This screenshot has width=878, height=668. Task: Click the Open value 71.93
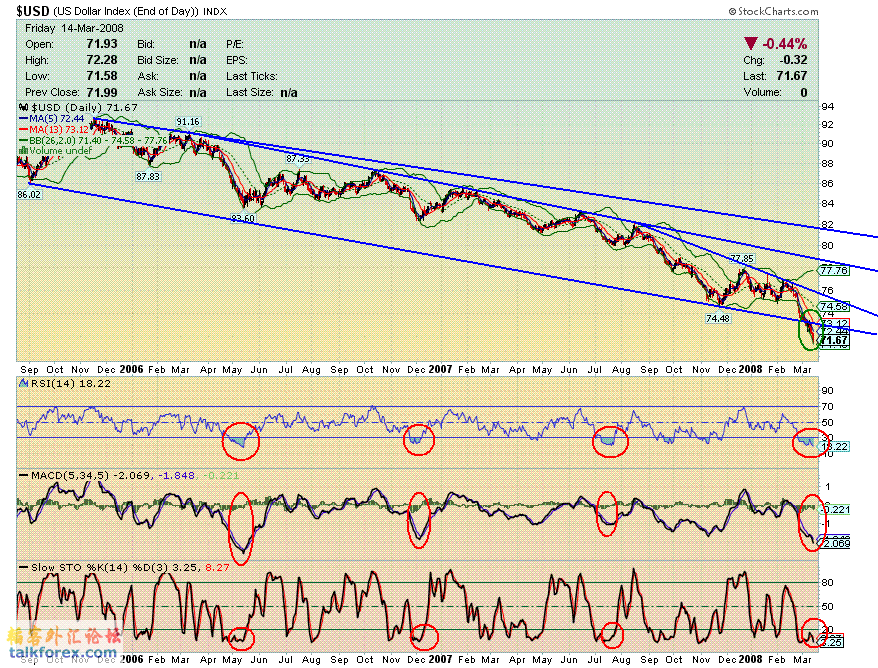click(102, 44)
